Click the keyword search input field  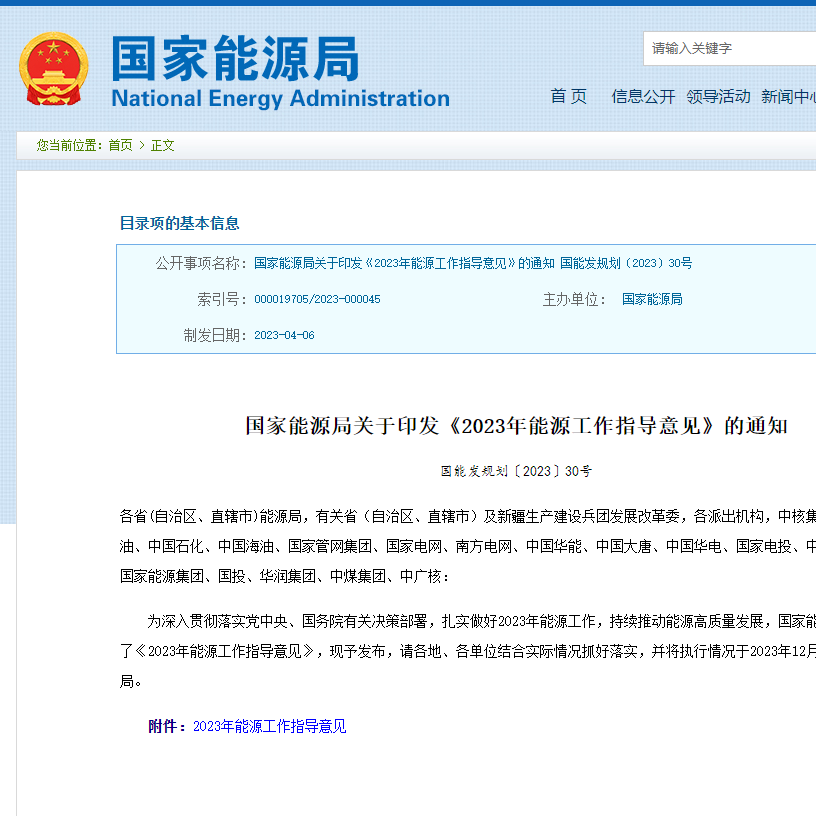pos(730,48)
